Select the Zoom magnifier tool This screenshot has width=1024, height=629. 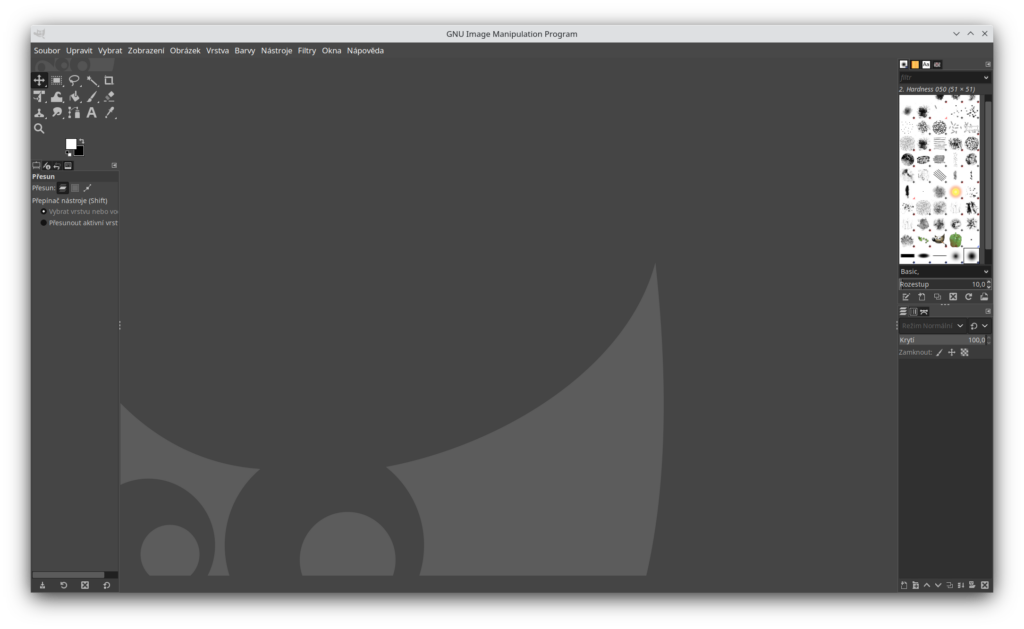(39, 129)
